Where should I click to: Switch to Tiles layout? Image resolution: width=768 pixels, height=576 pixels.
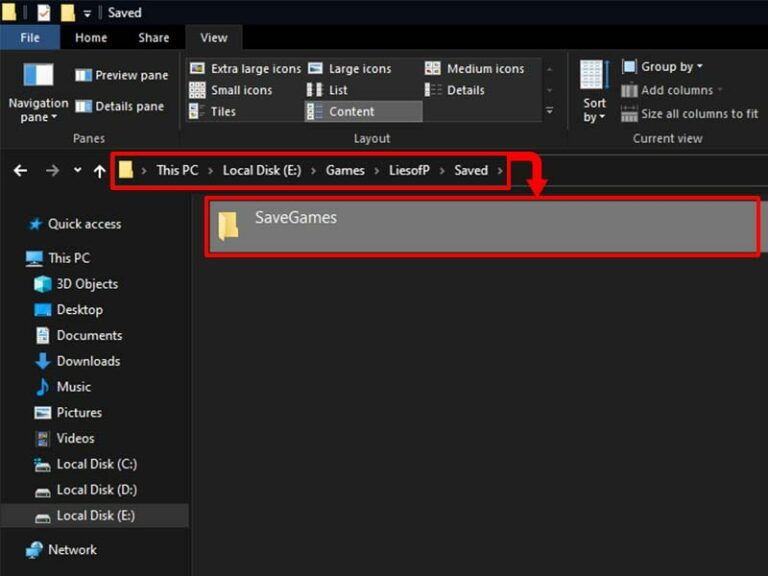pos(213,112)
